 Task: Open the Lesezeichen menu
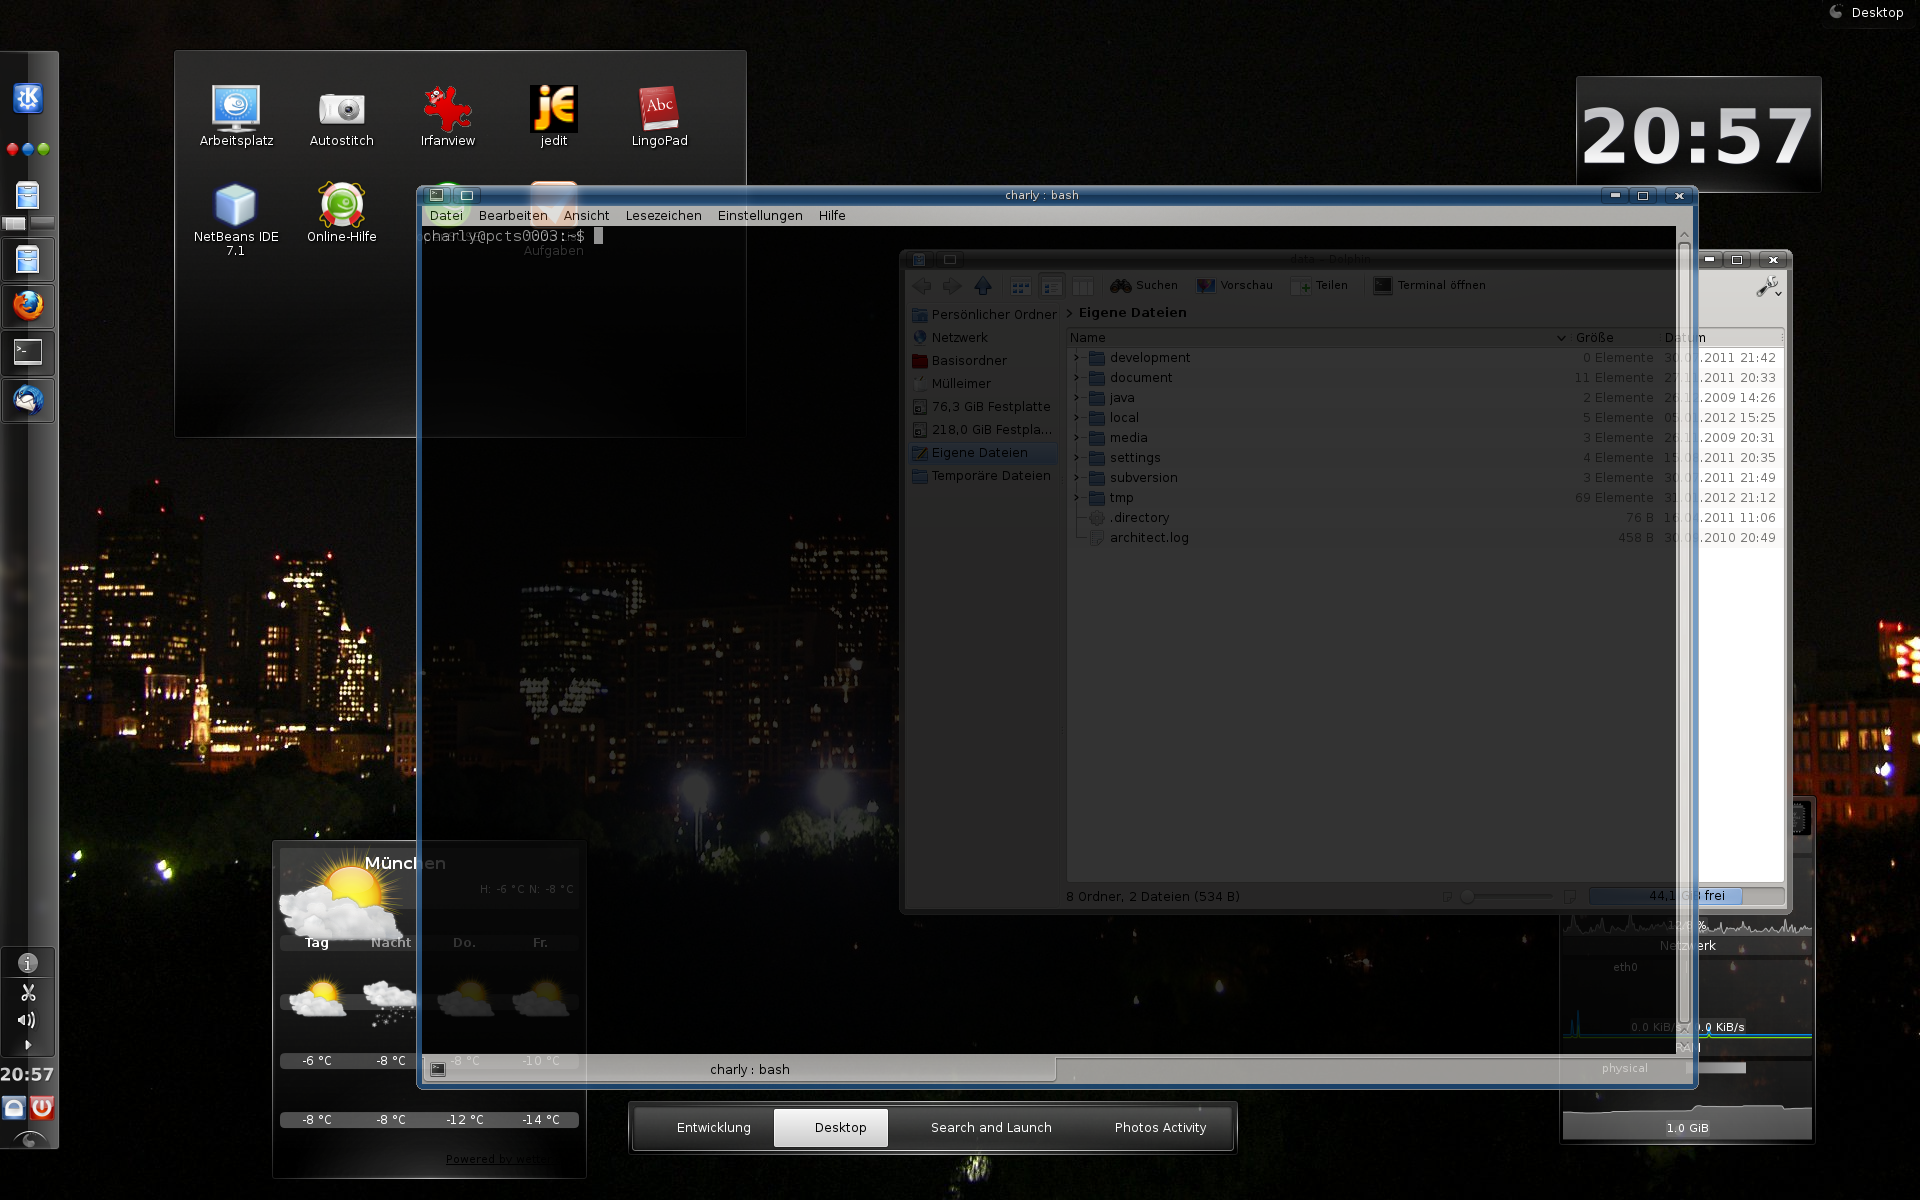coord(663,215)
